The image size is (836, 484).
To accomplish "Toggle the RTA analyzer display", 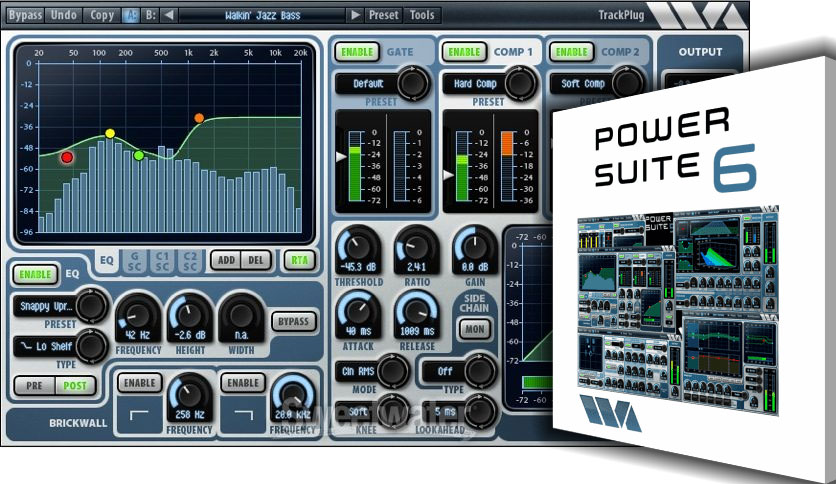I will (299, 260).
